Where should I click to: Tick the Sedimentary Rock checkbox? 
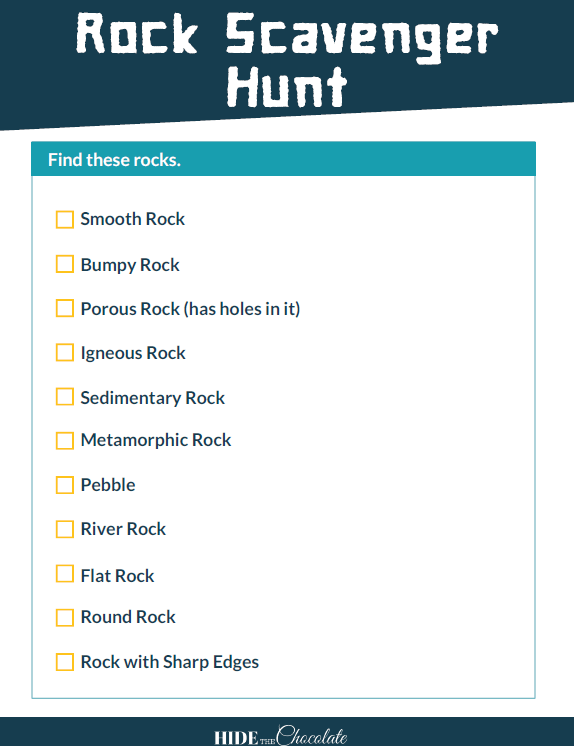pyautogui.click(x=65, y=397)
